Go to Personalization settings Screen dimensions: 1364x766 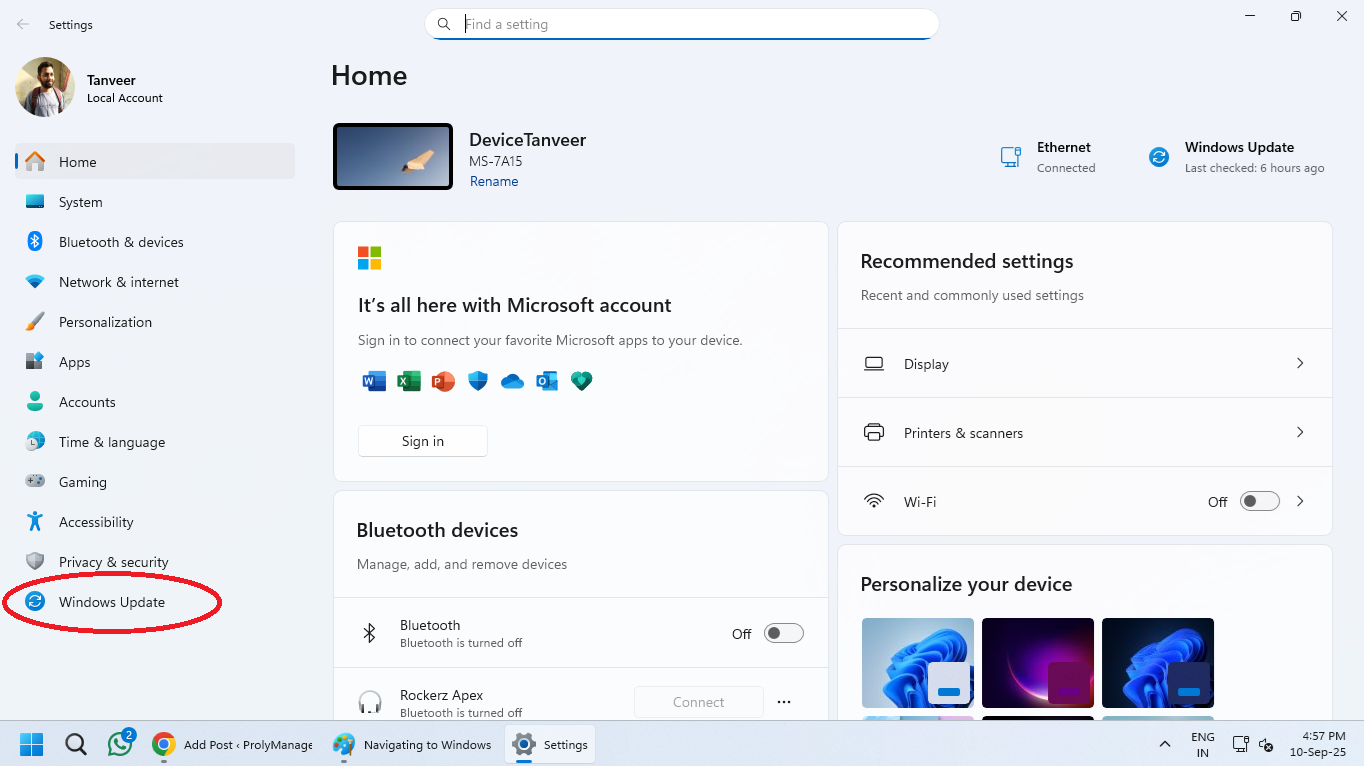click(x=155, y=322)
